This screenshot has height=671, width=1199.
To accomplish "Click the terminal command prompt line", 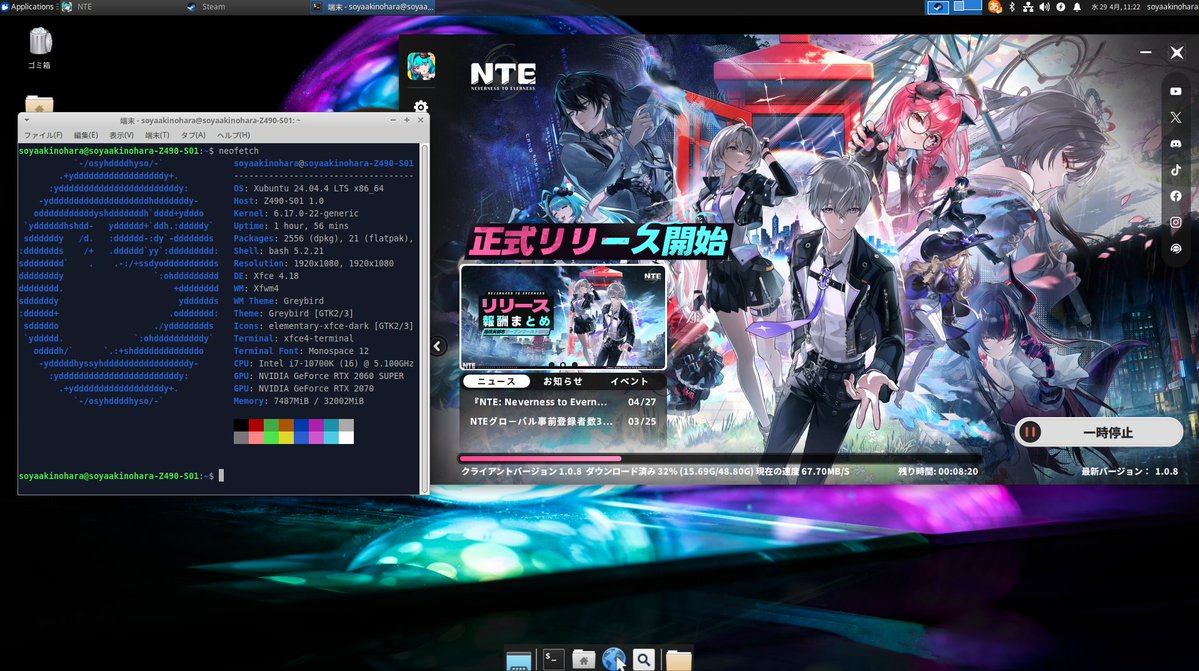I will pos(122,475).
